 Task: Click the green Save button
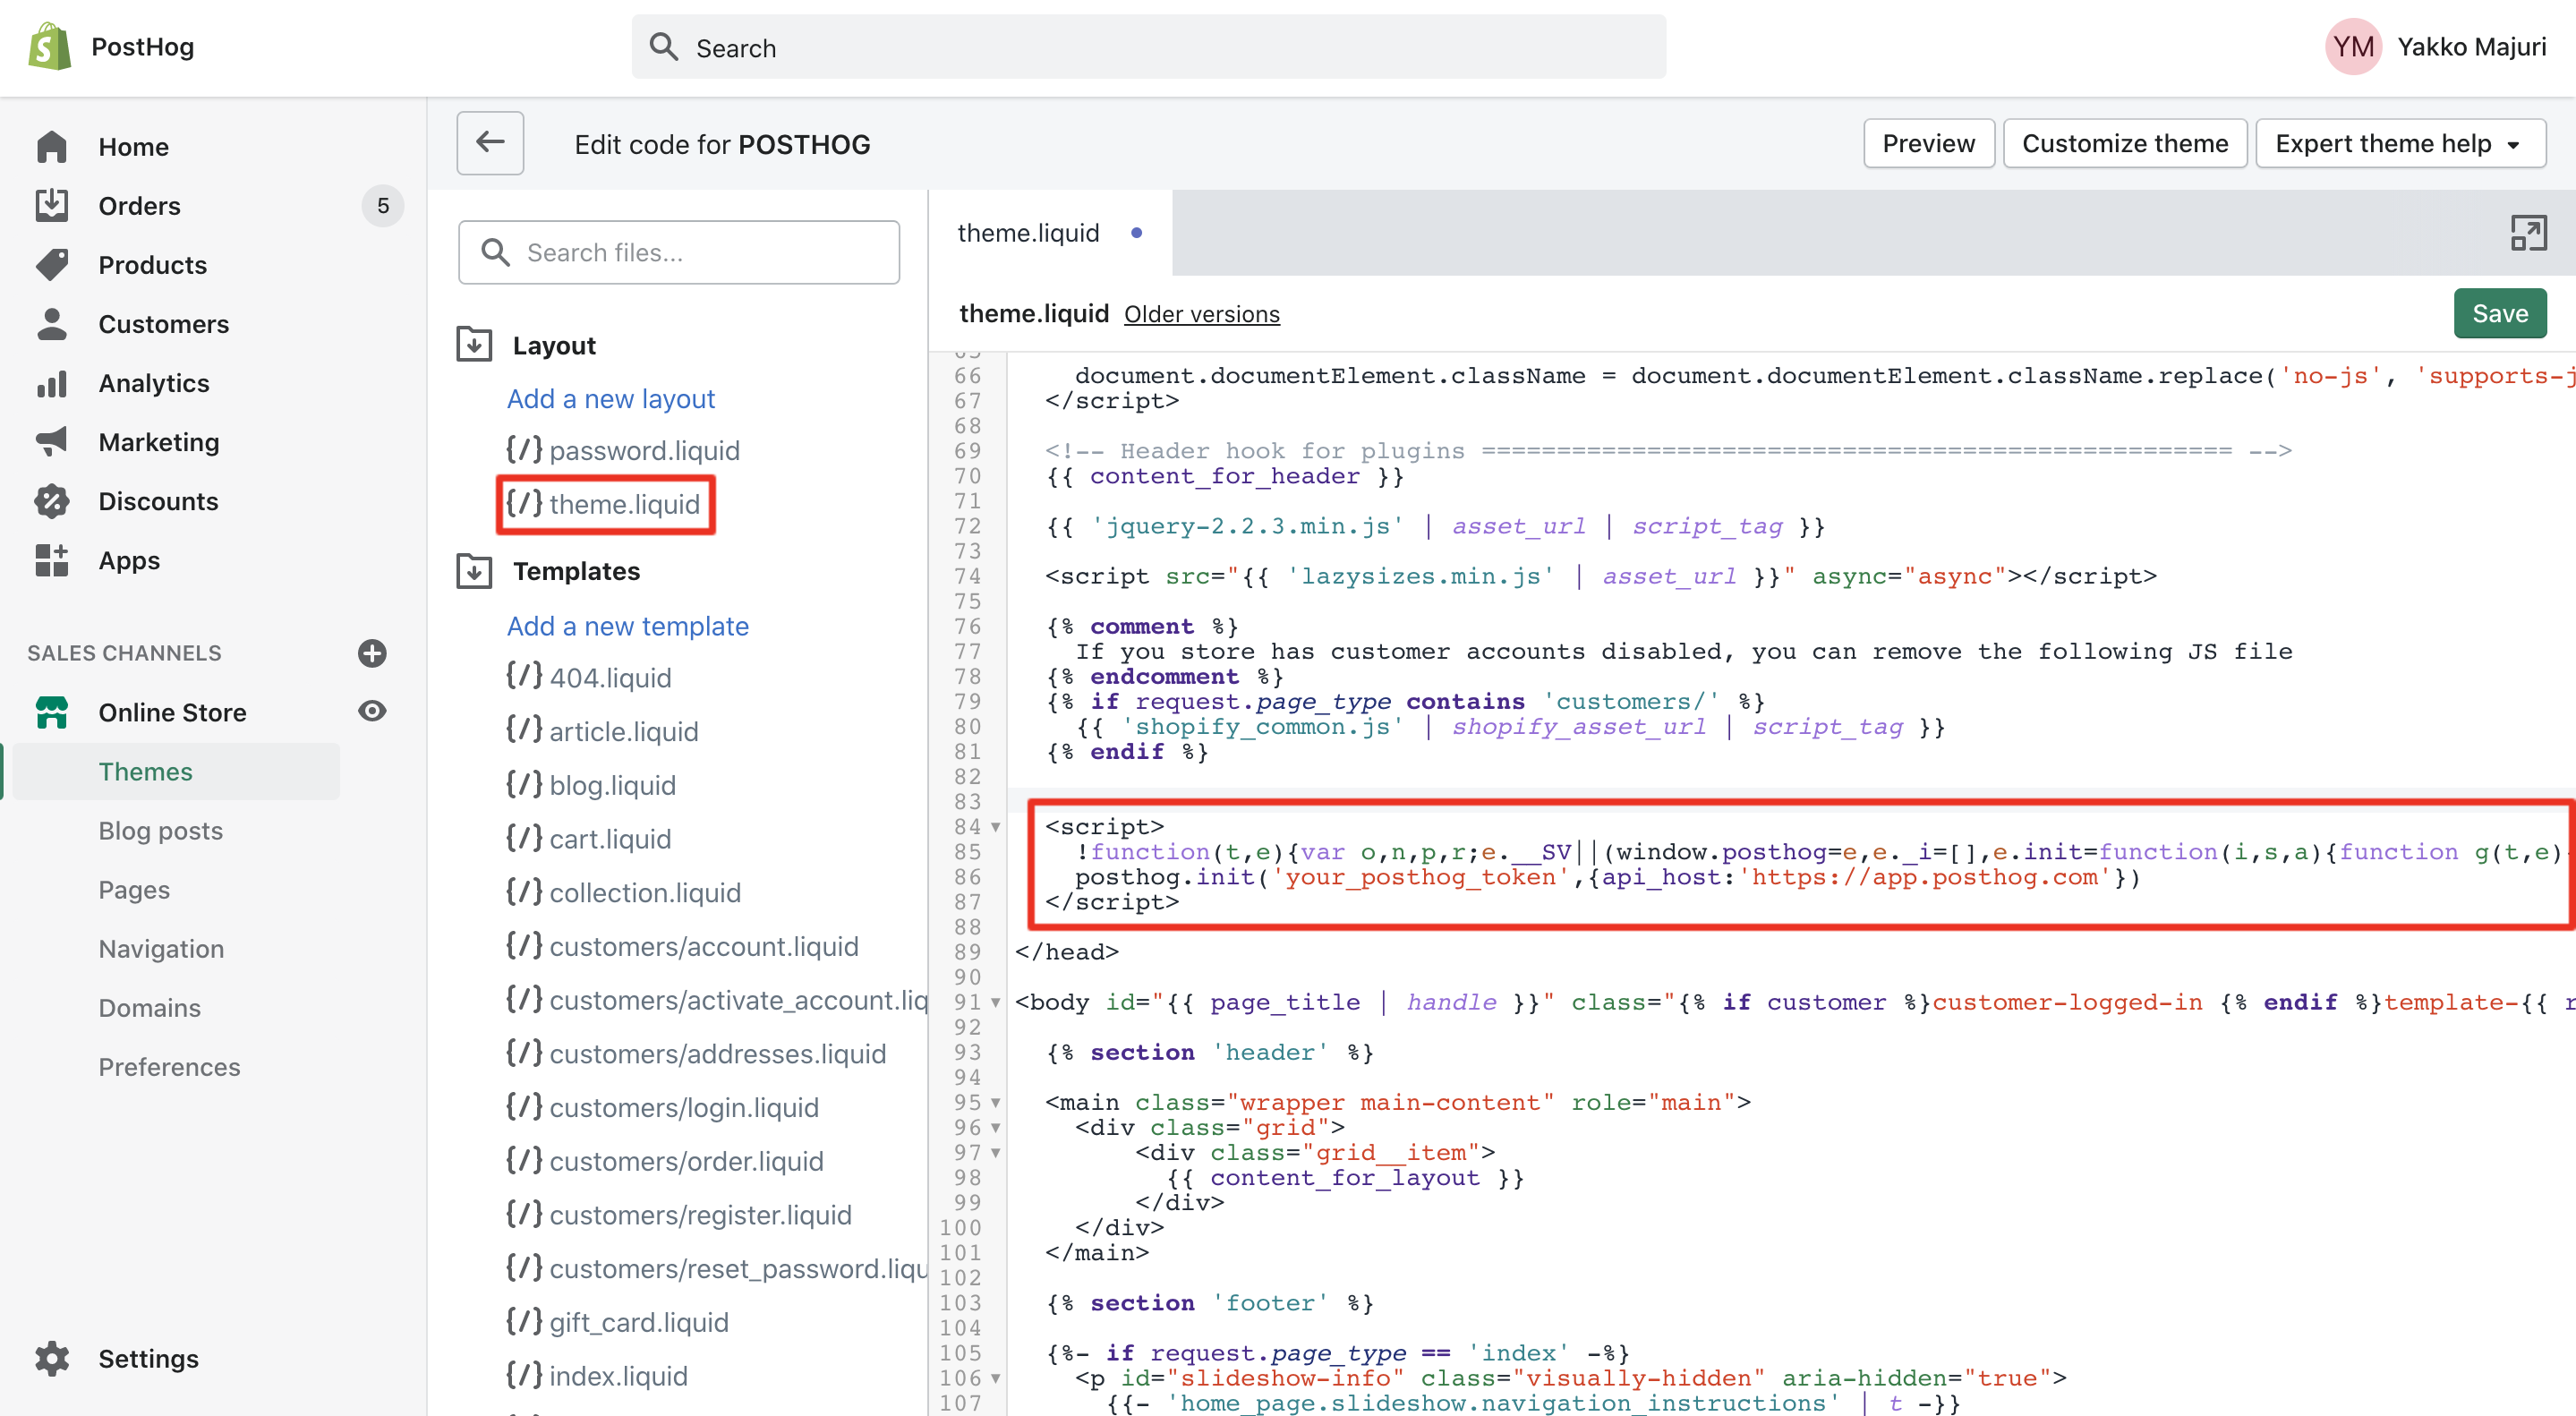2500,314
